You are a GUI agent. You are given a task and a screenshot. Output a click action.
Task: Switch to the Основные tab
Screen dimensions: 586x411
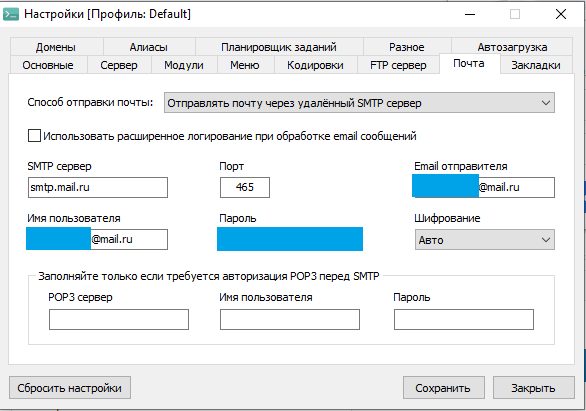(48, 65)
